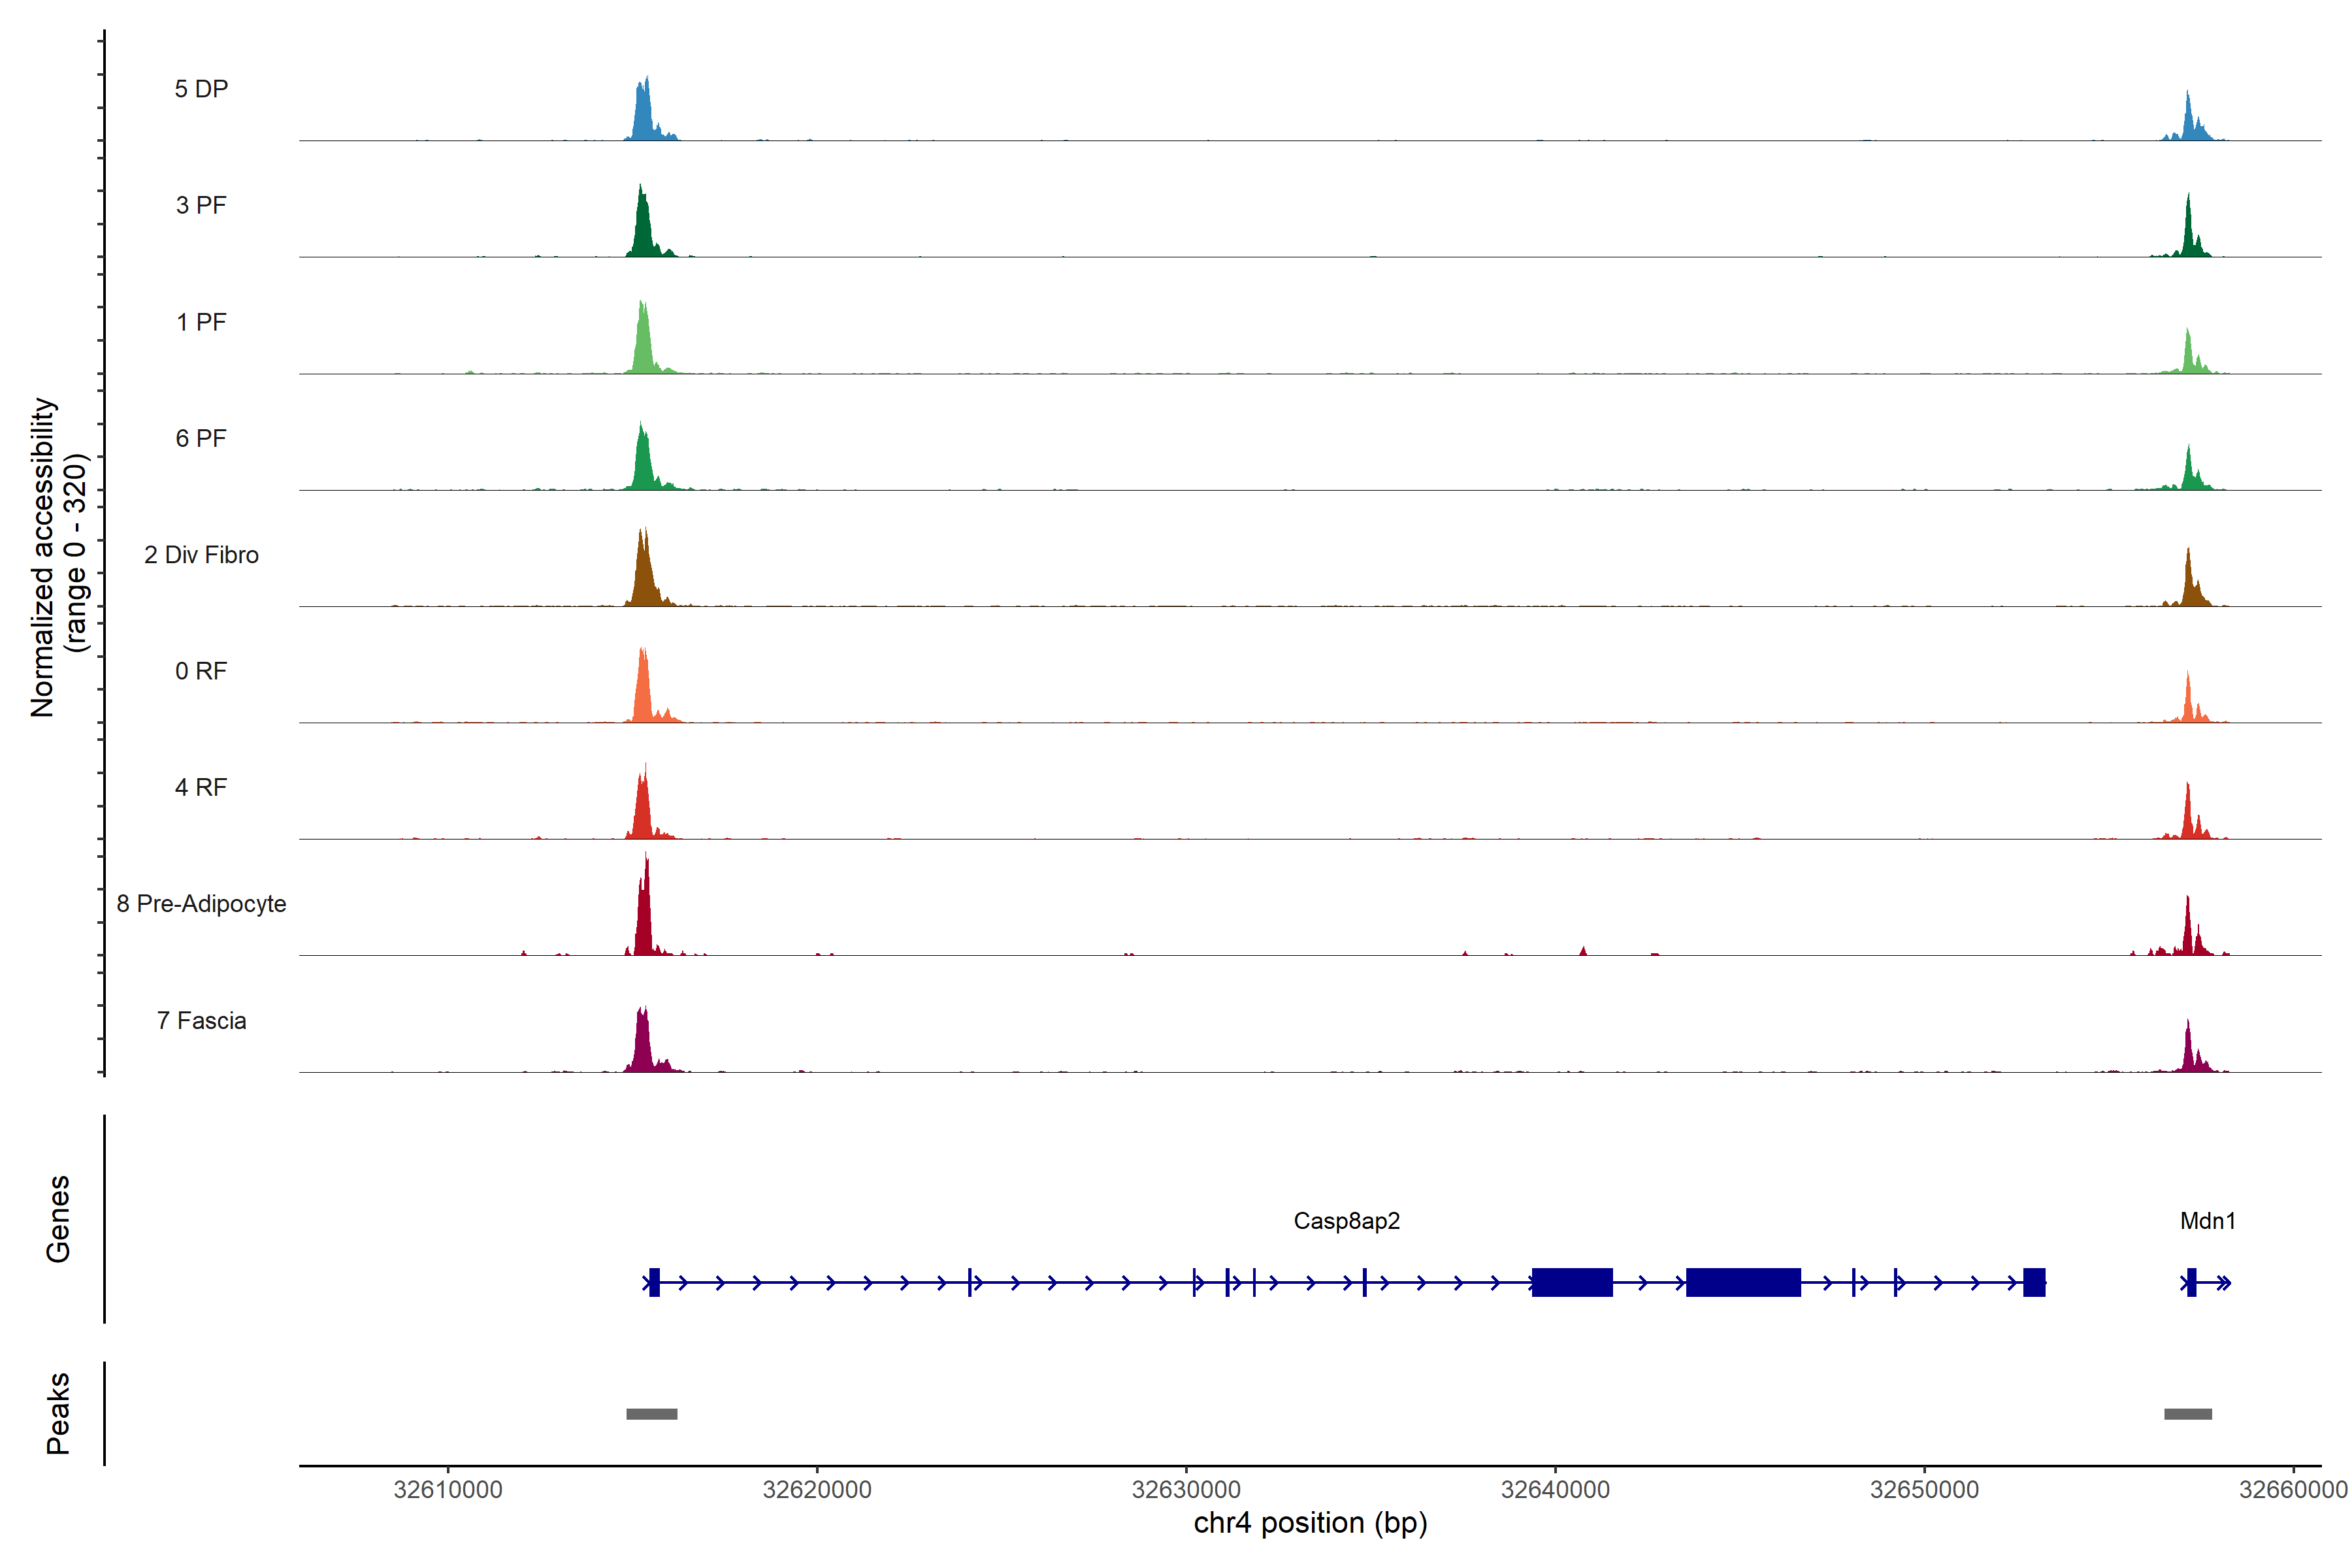Click the Peaks panel label
The width and height of the screenshot is (2352, 1568).
click(58, 1413)
